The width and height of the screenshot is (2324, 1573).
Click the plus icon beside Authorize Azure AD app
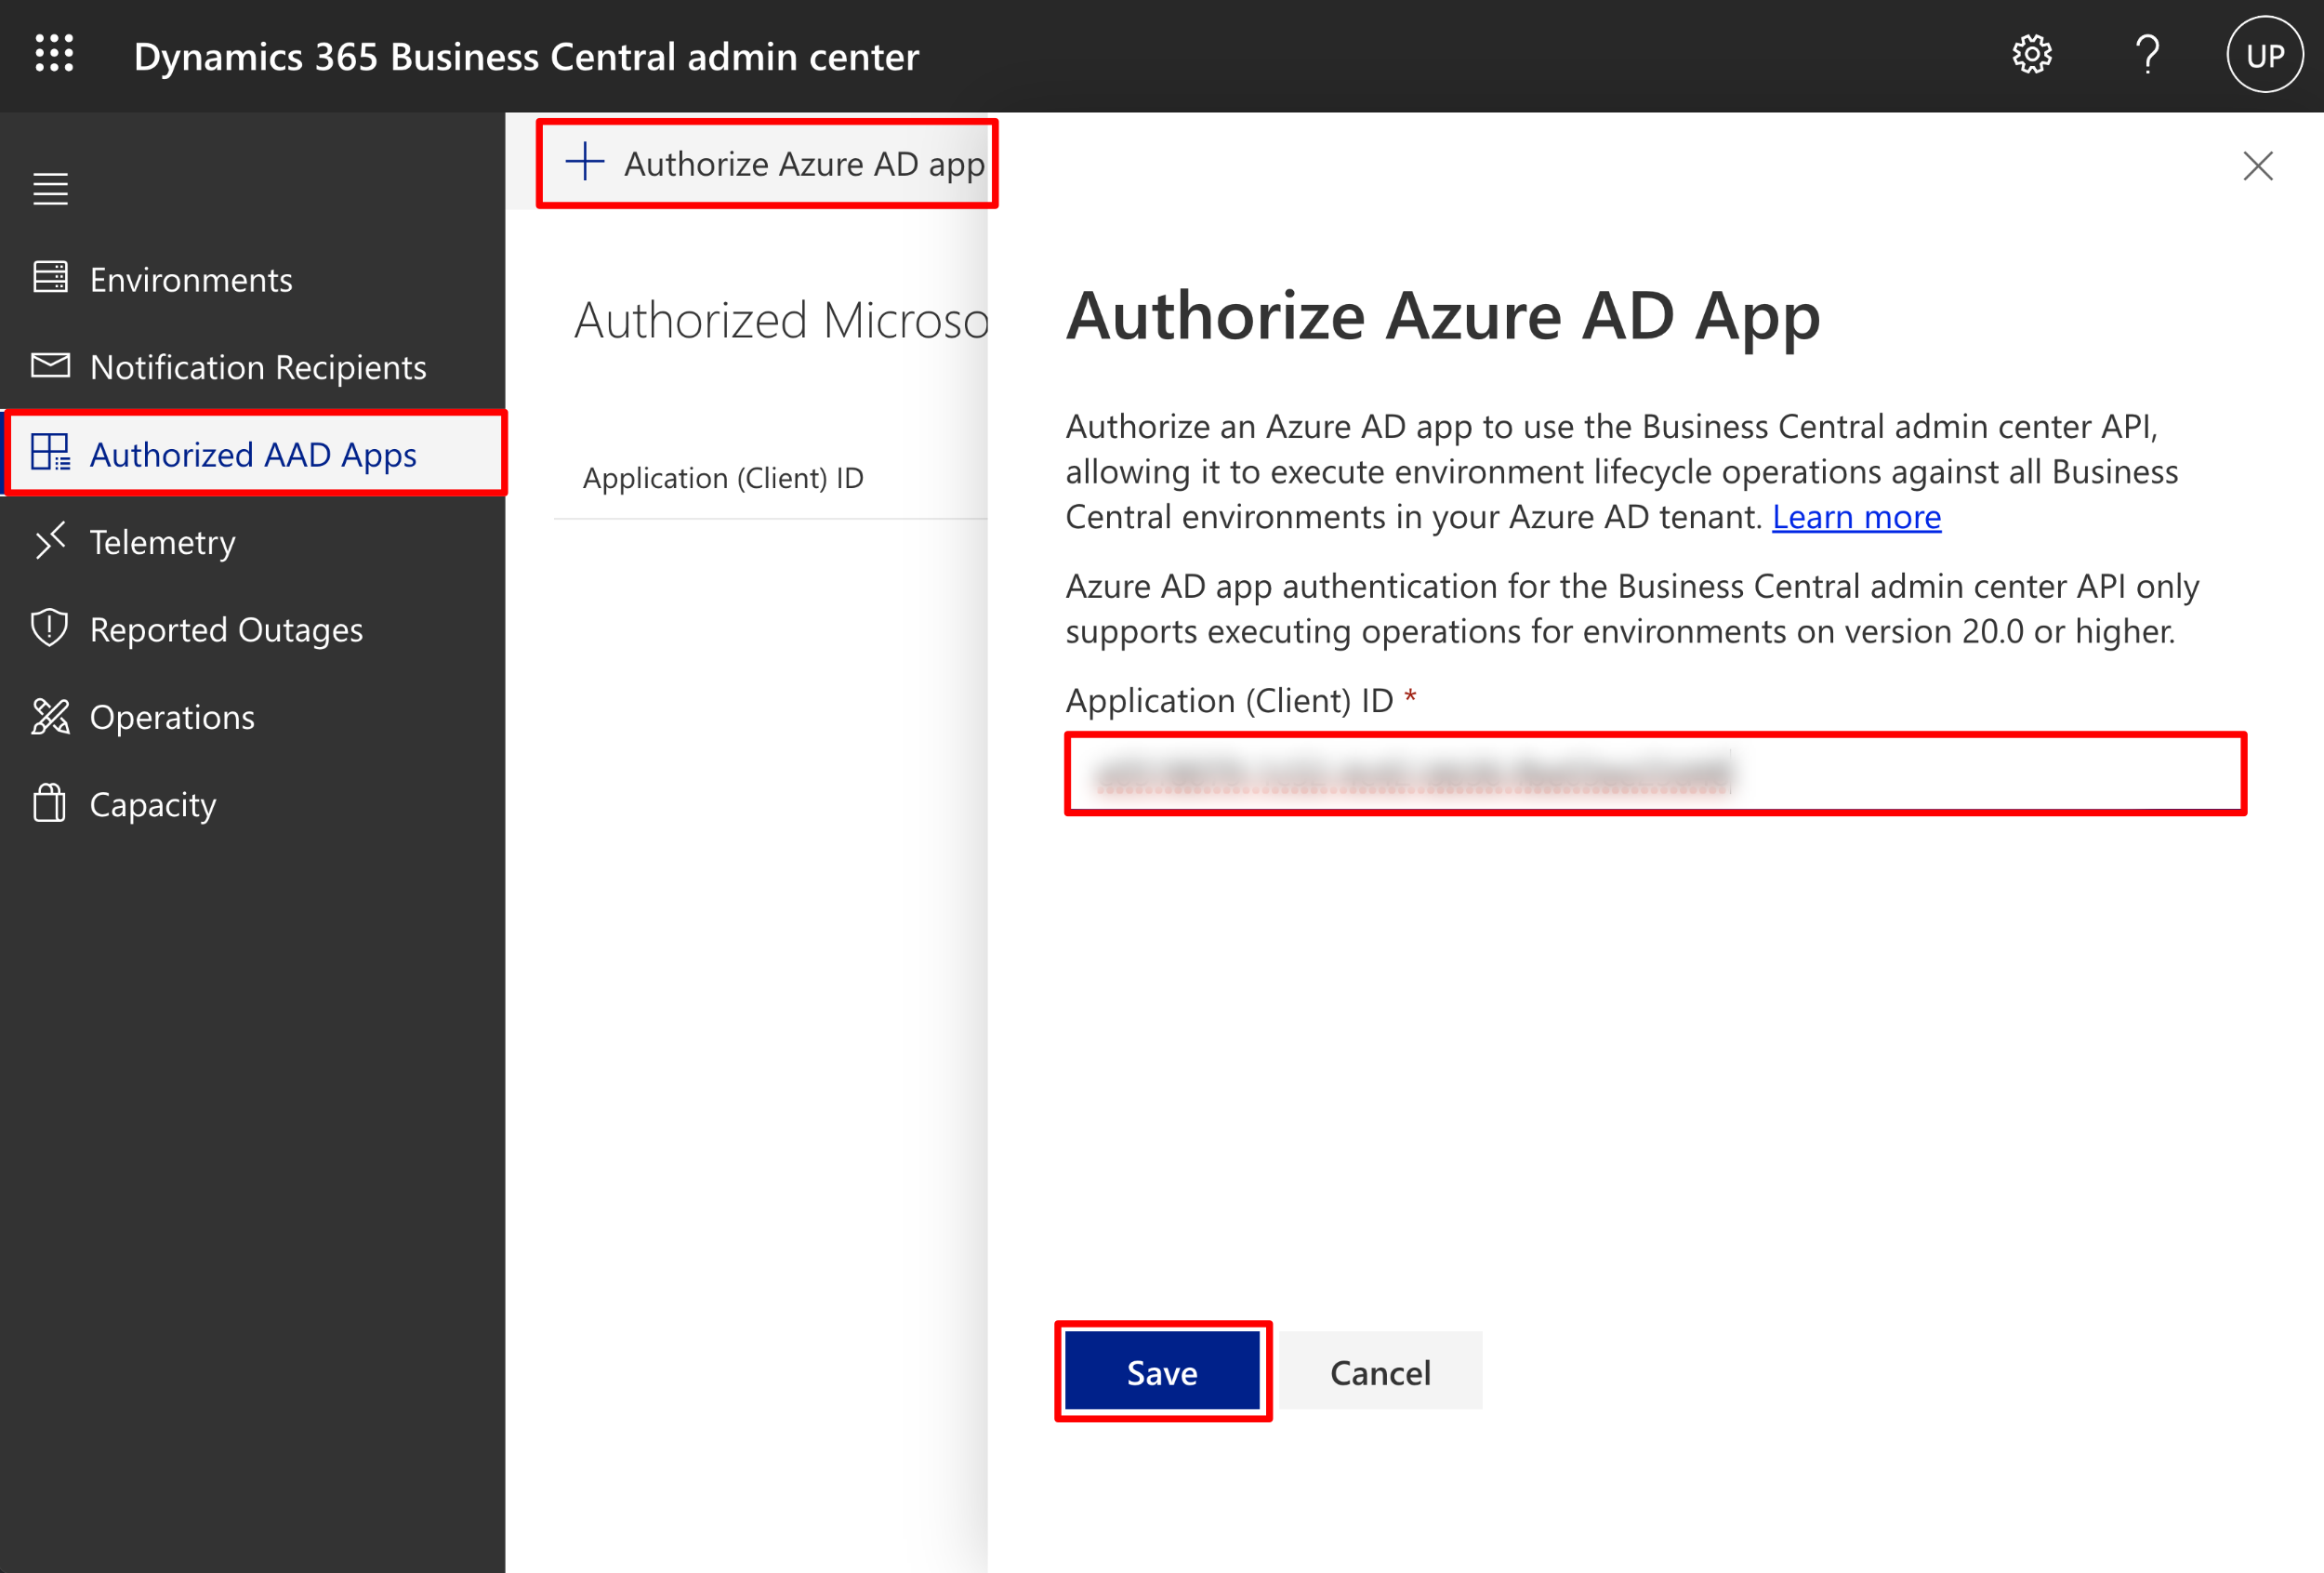coord(585,161)
